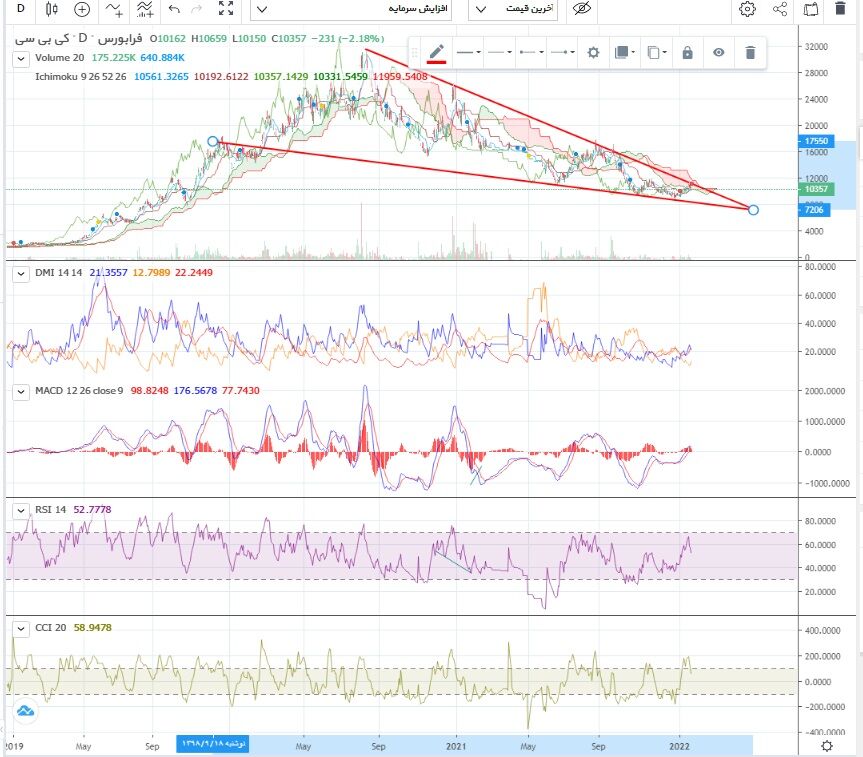Open drawing settings gear in floating toolbar

point(593,52)
